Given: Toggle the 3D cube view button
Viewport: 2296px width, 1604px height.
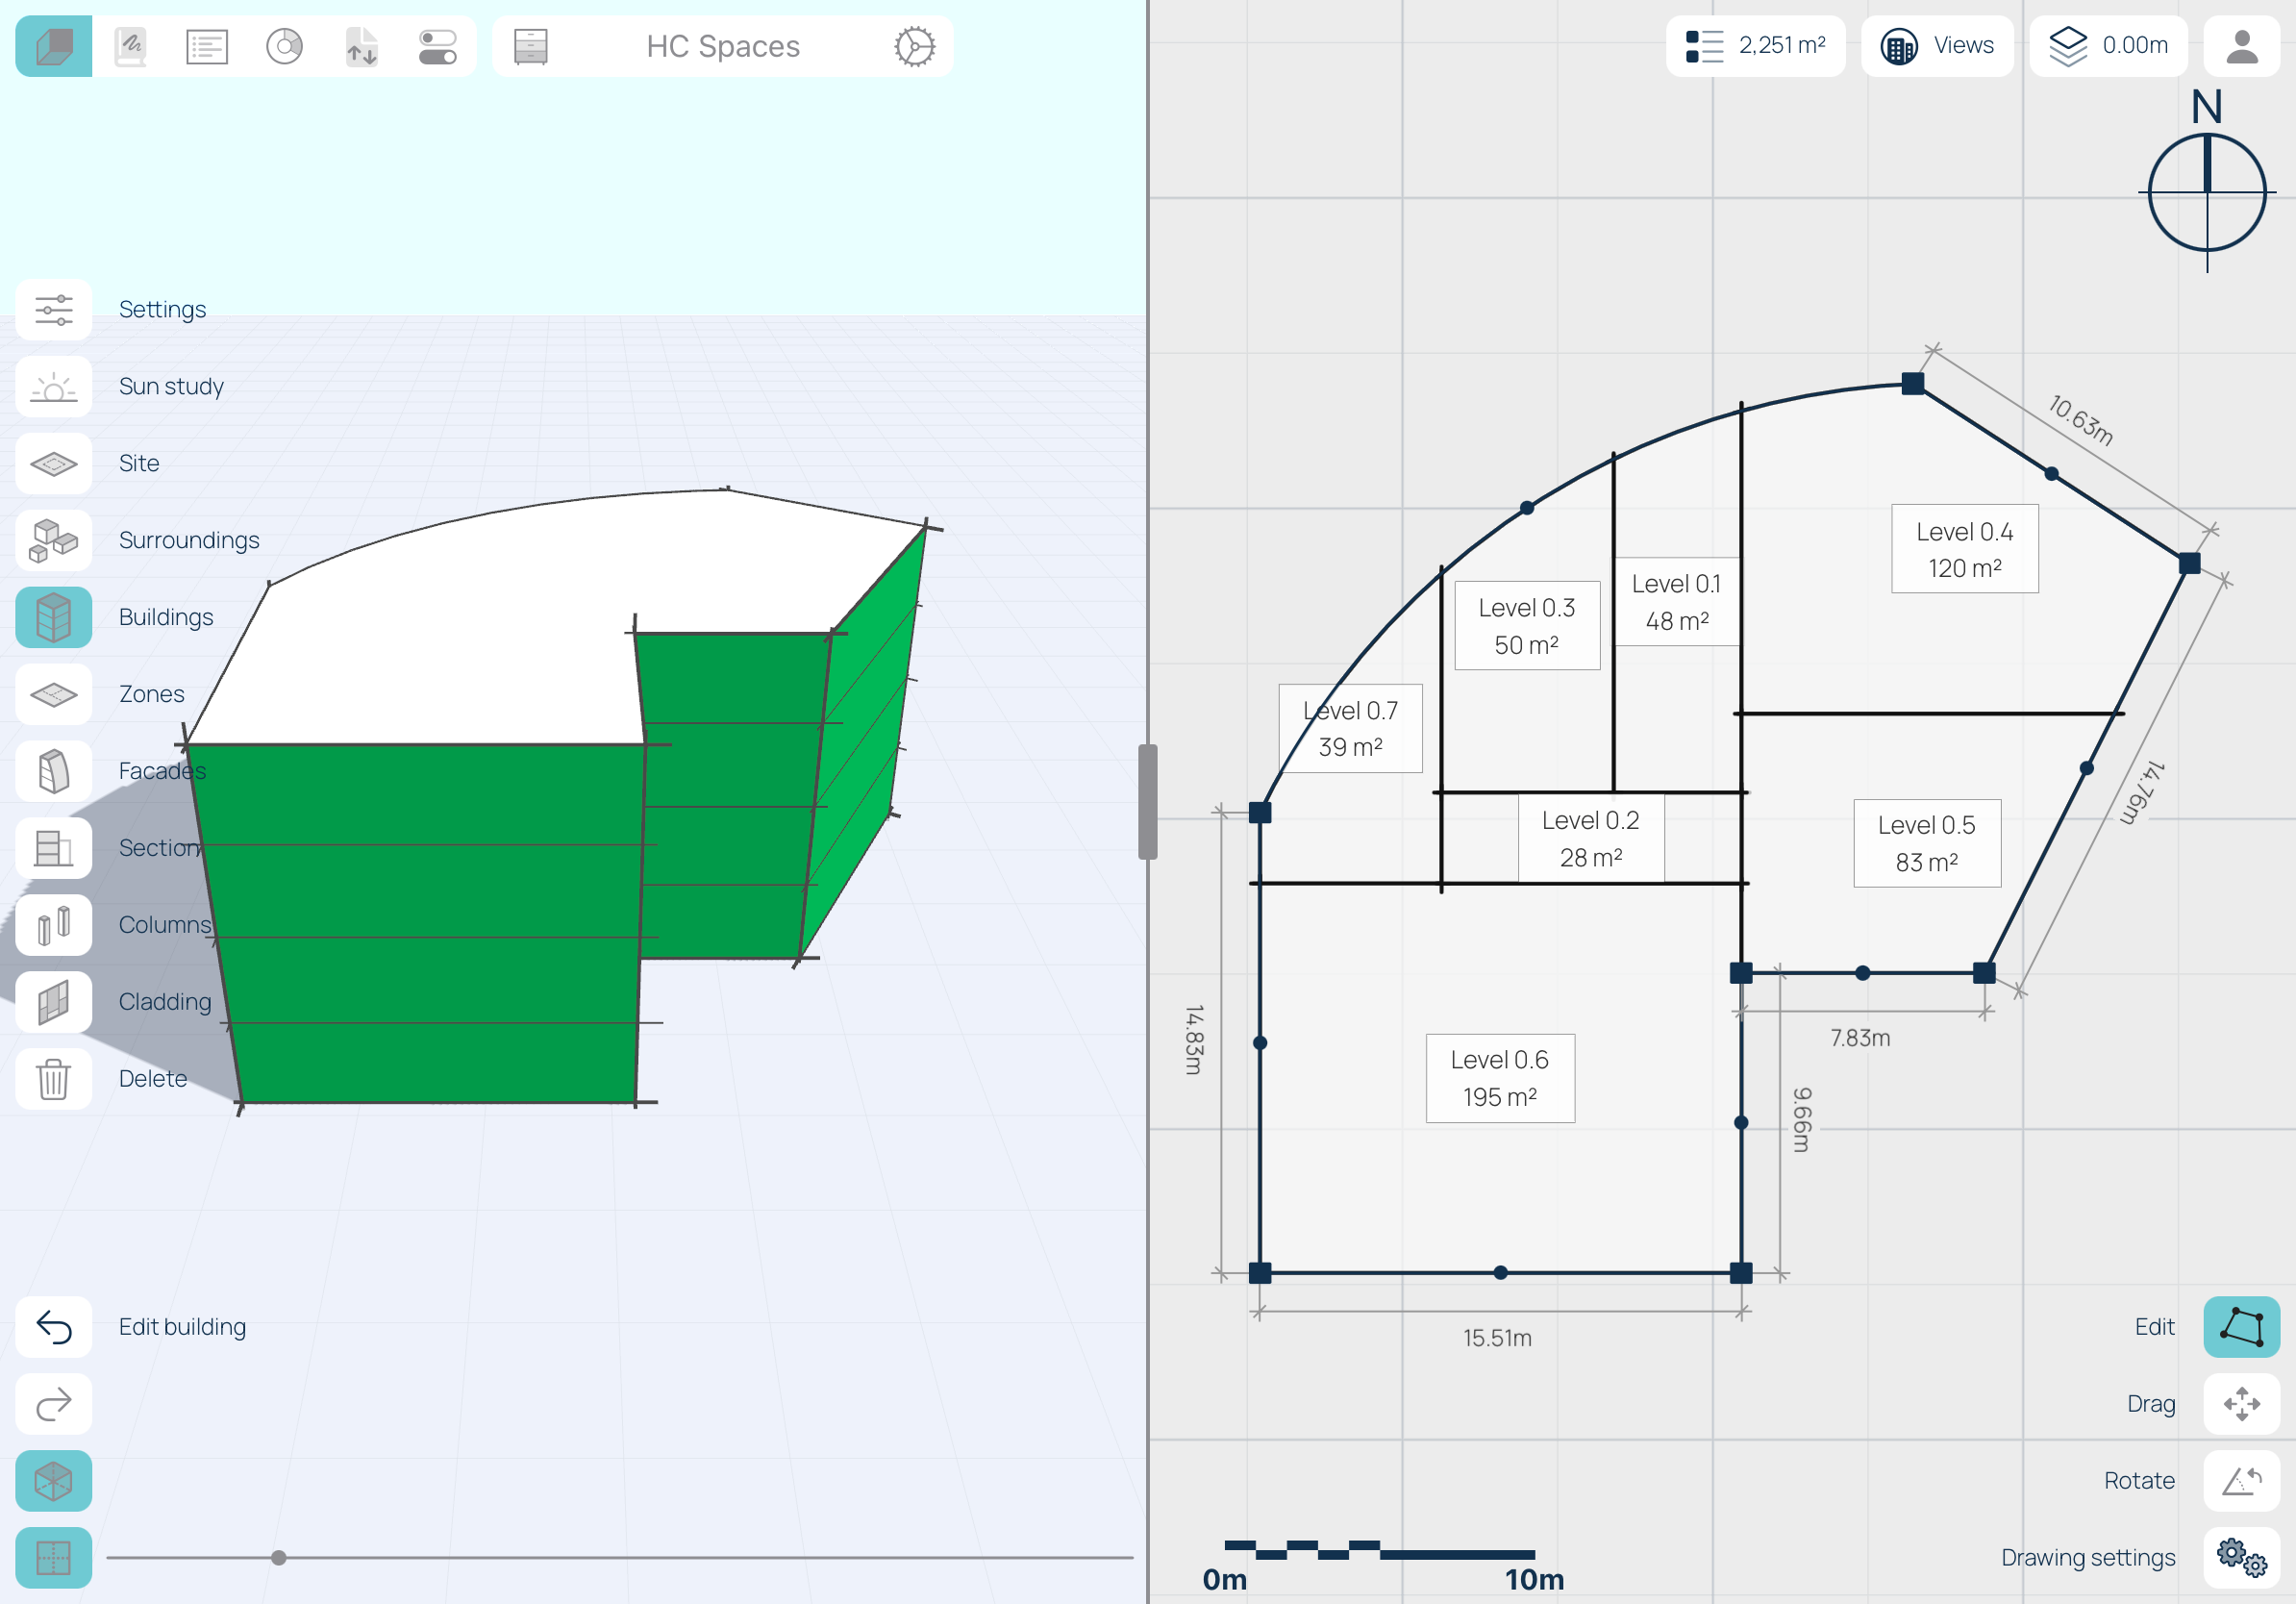Looking at the screenshot, I should tap(54, 1481).
